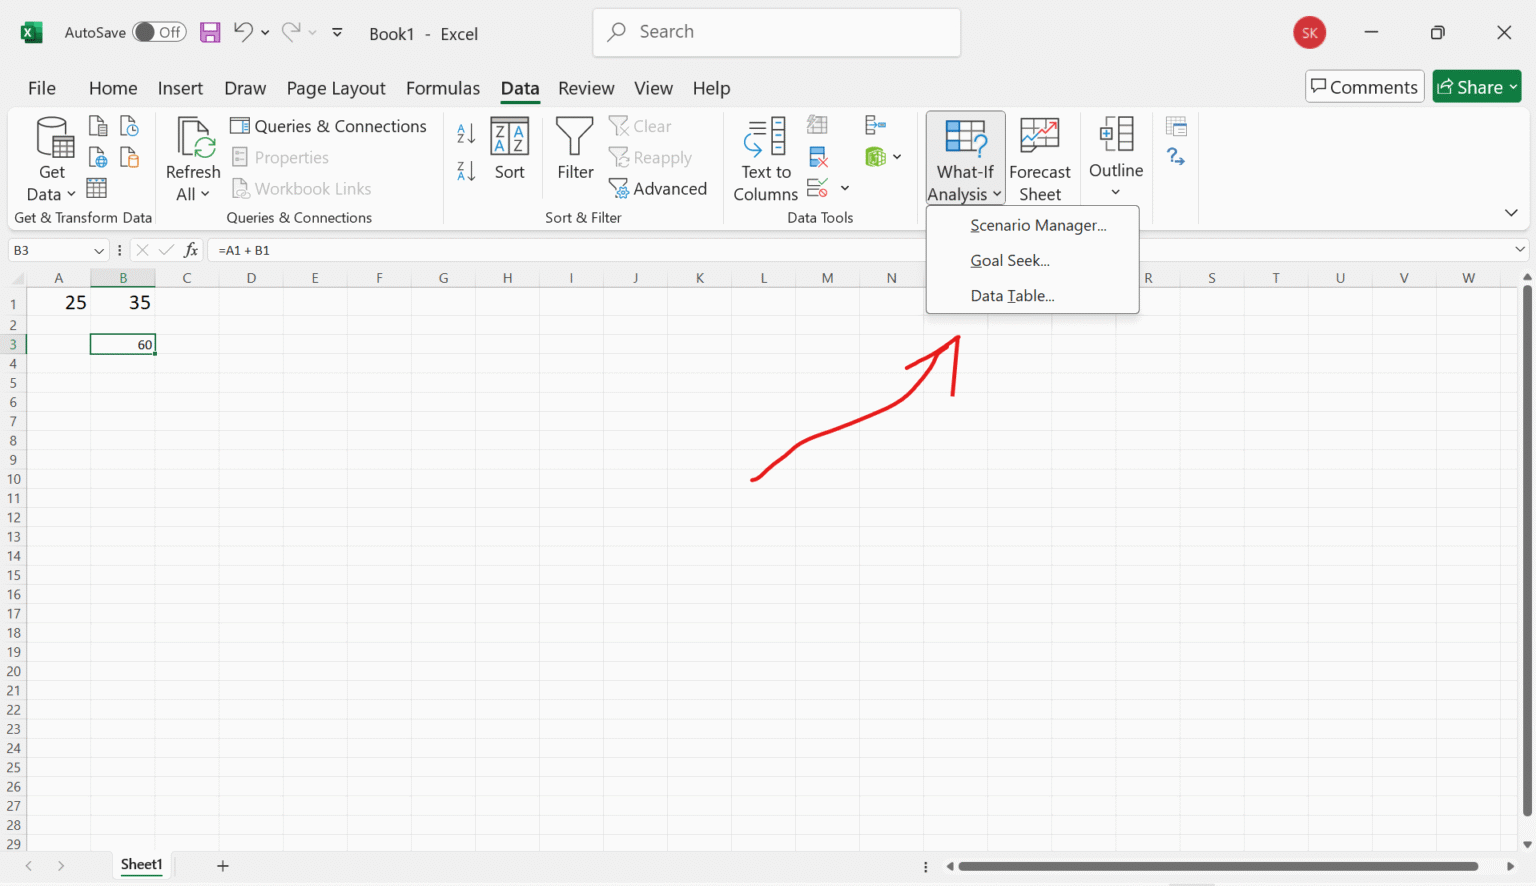Image resolution: width=1536 pixels, height=886 pixels.
Task: Launch the Flash Fill tool
Action: point(817,123)
